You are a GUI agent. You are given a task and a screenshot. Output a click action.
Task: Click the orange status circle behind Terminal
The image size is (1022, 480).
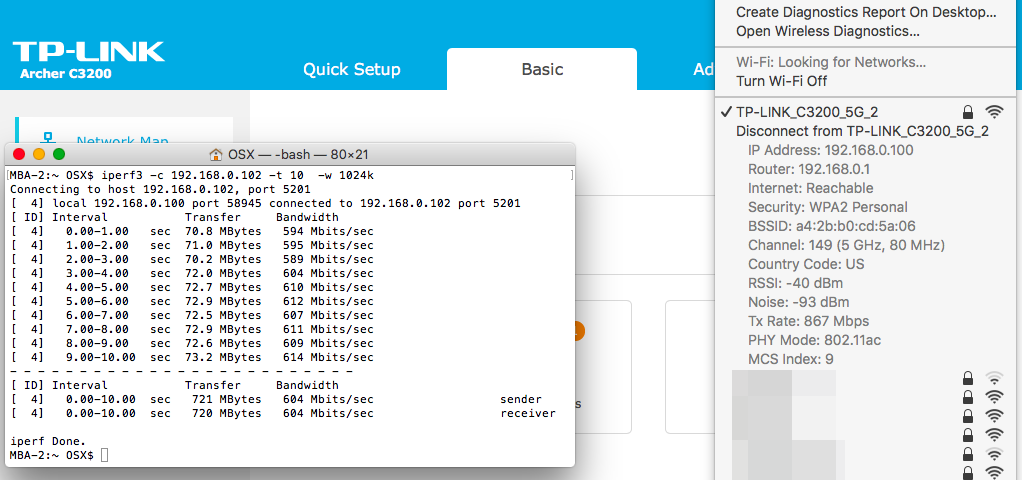[579, 330]
